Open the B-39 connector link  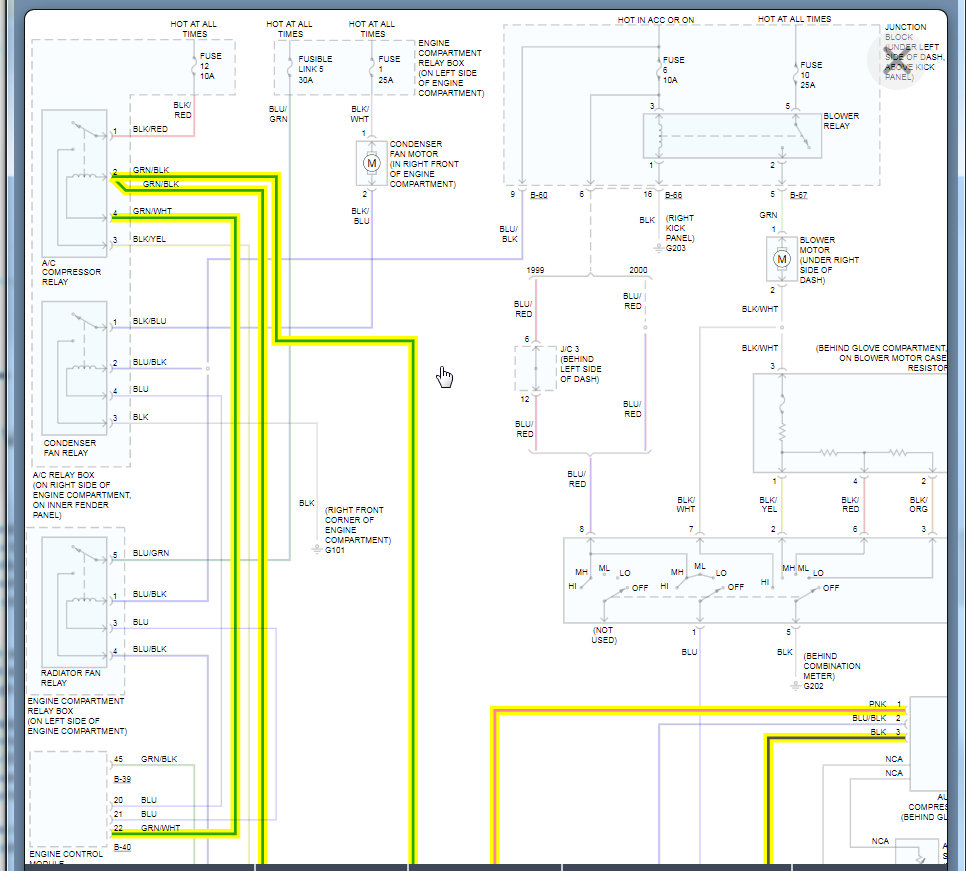coord(123,779)
